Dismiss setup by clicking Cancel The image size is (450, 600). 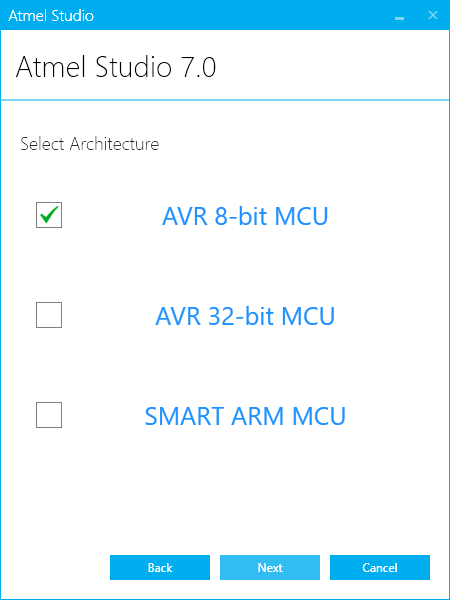pos(380,567)
